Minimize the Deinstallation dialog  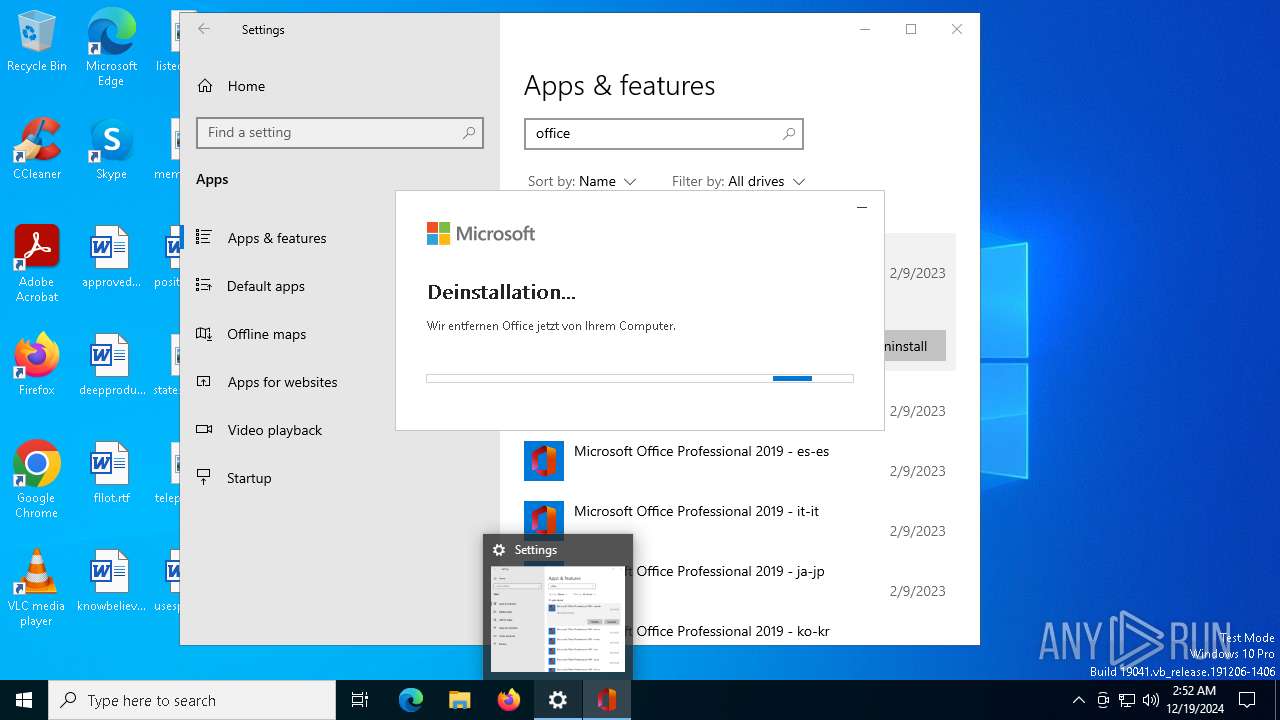coord(862,207)
